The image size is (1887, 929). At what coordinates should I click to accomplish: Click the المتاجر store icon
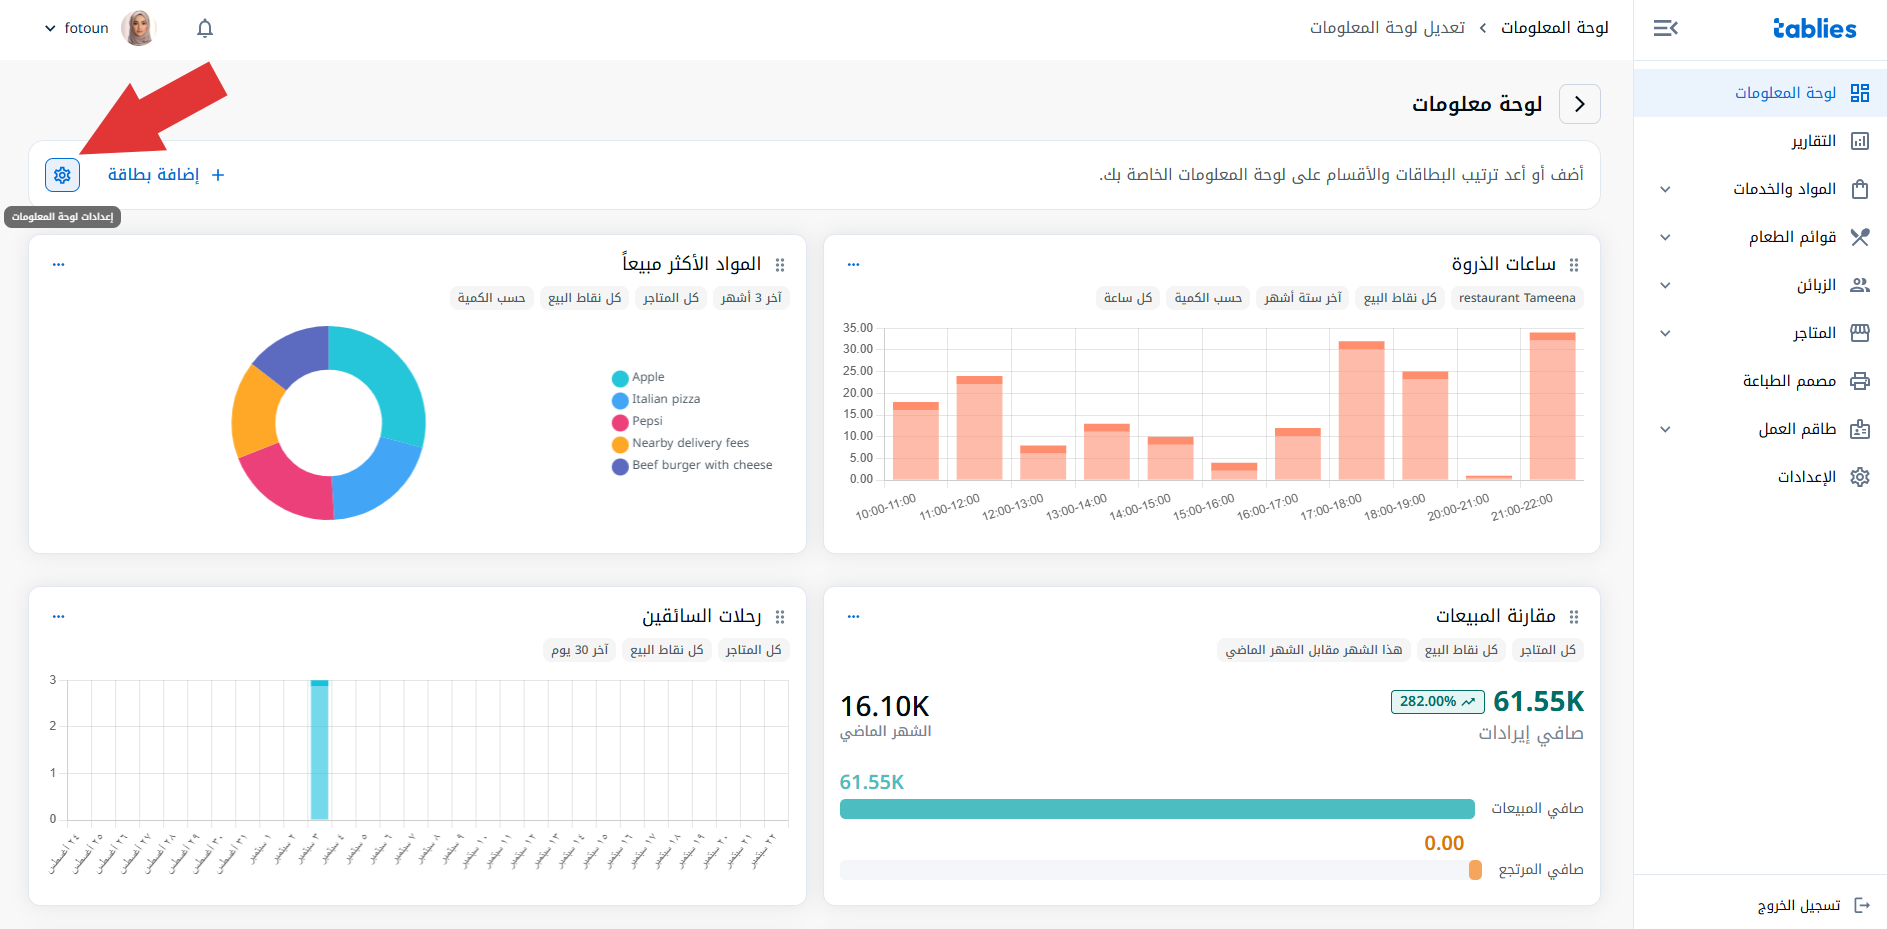1860,333
